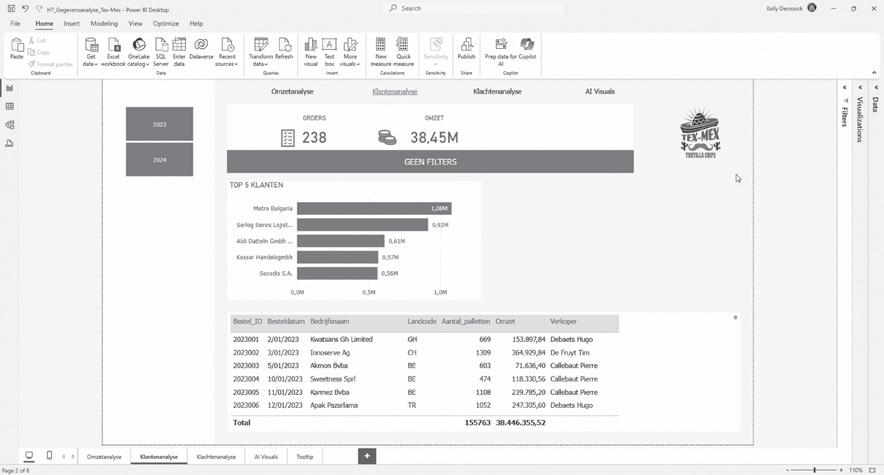
Task: Select the desktop layout icon
Action: coord(29,455)
